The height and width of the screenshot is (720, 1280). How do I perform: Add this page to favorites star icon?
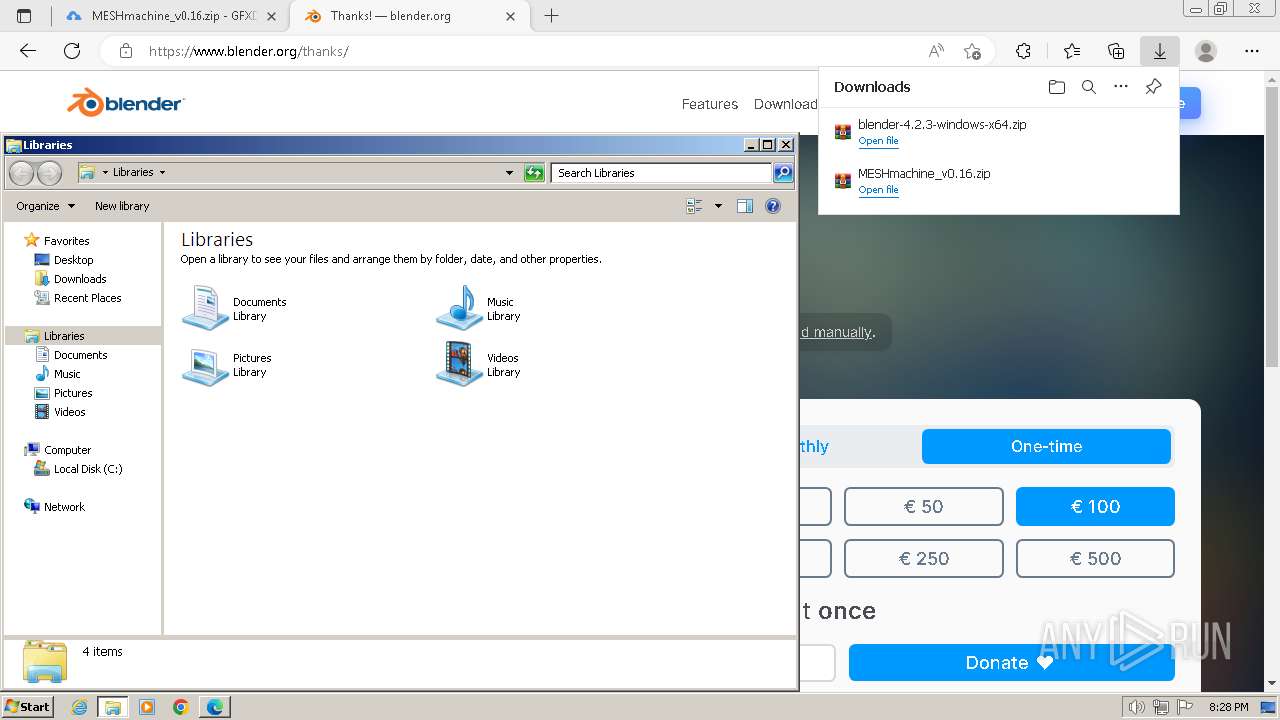[972, 51]
